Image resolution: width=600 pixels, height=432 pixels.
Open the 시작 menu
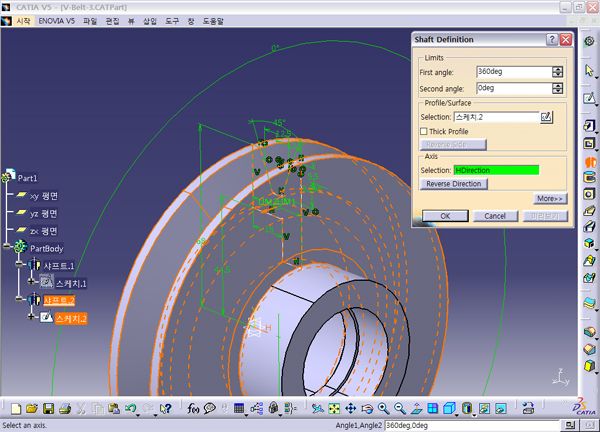coord(23,21)
